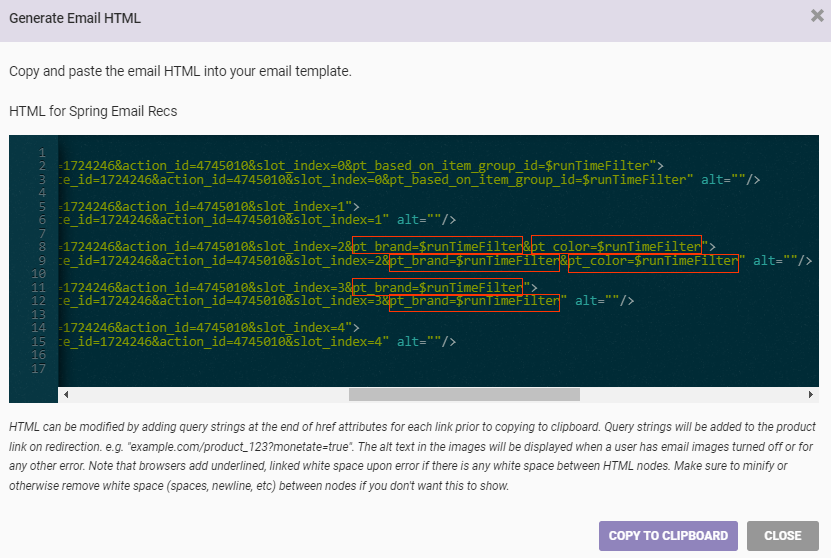Click the highlighted pt_brand parameter on line 8
The width and height of the screenshot is (831, 558).
436,246
